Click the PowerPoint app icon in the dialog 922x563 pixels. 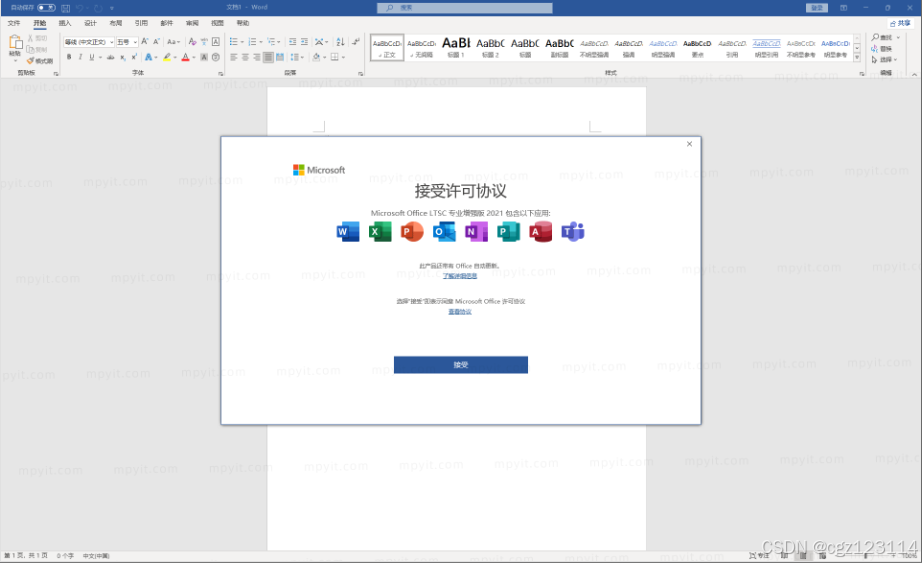(x=412, y=232)
